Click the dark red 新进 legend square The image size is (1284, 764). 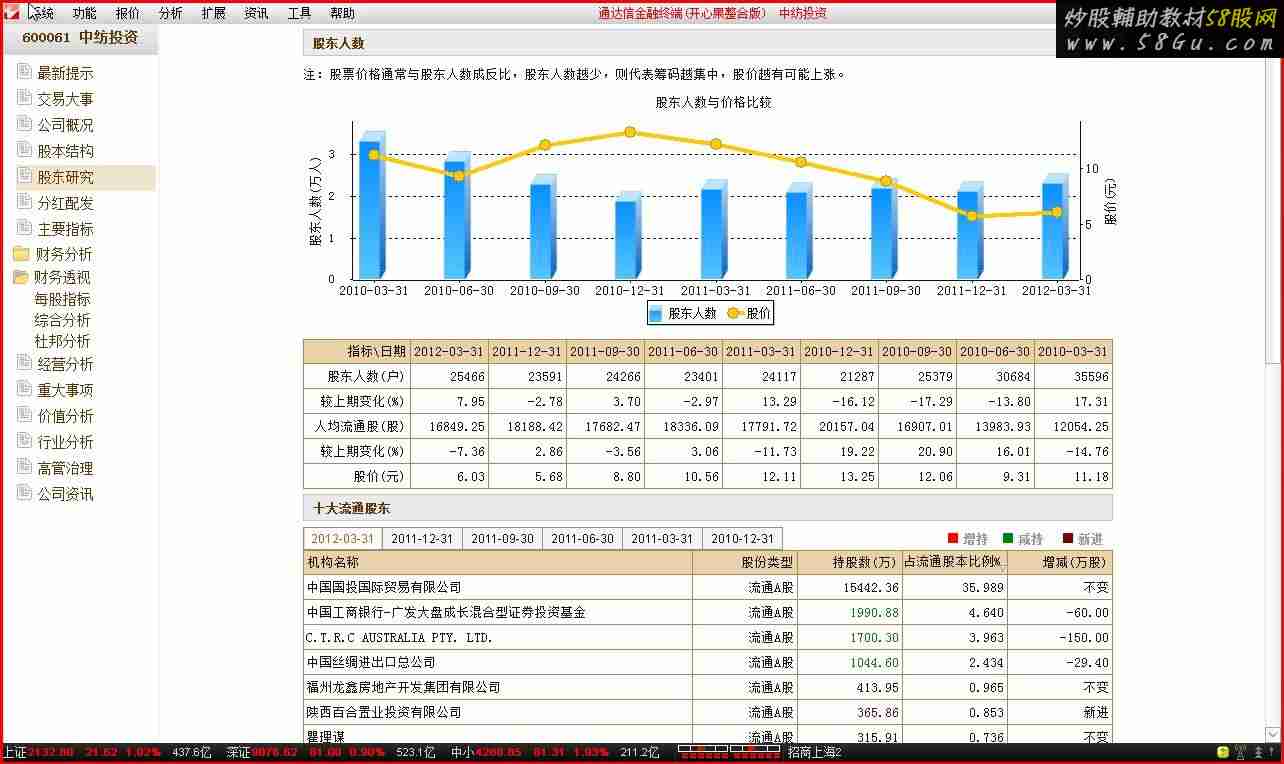pos(1068,538)
